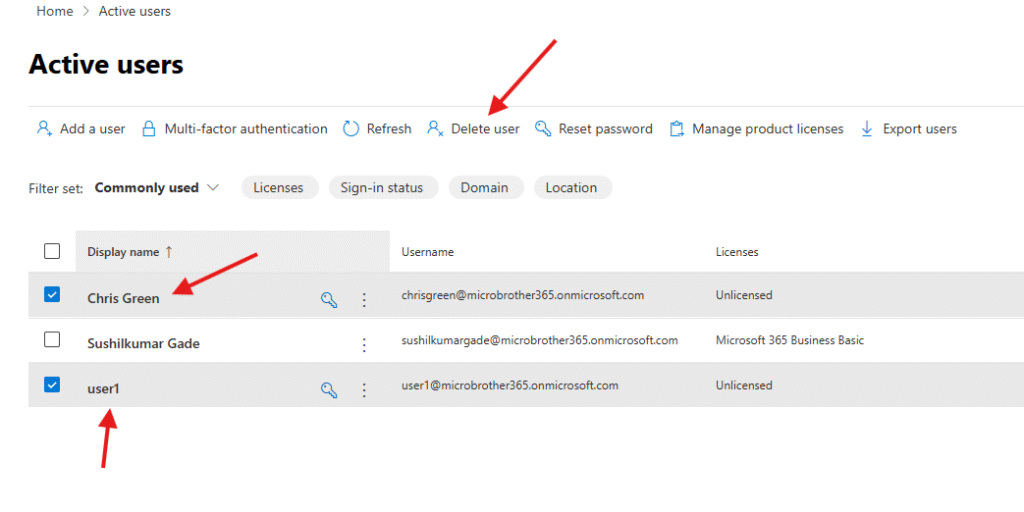
Task: Select the Licenses filter pill
Action: 279,188
